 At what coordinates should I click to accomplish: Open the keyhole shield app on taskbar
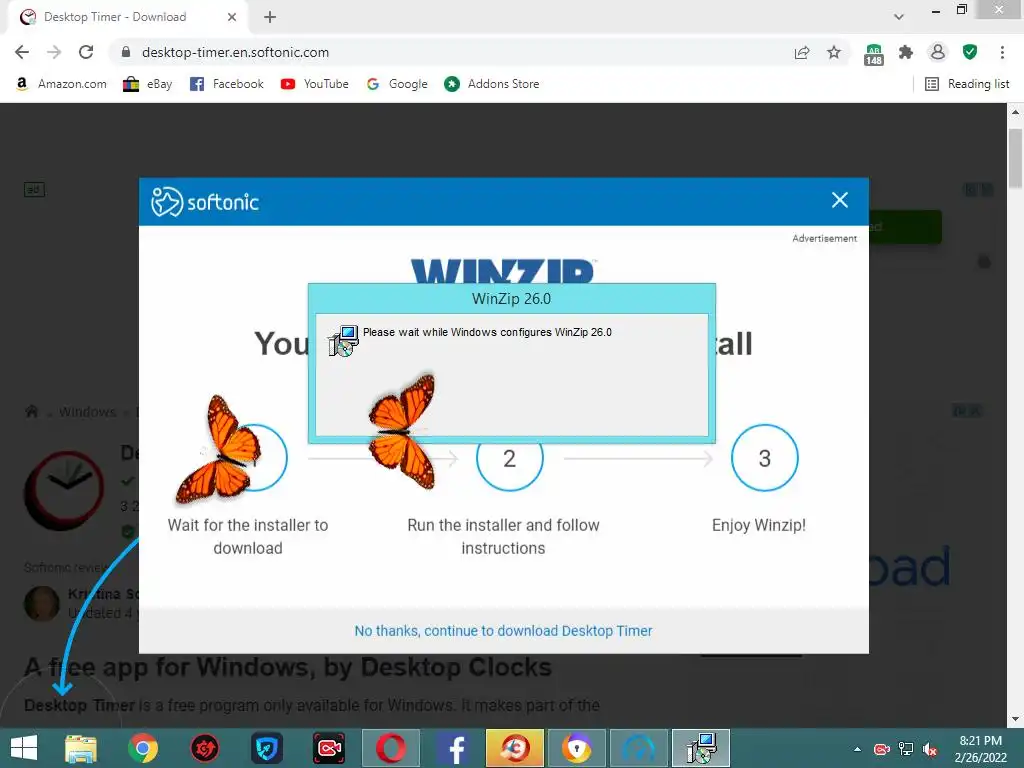577,748
